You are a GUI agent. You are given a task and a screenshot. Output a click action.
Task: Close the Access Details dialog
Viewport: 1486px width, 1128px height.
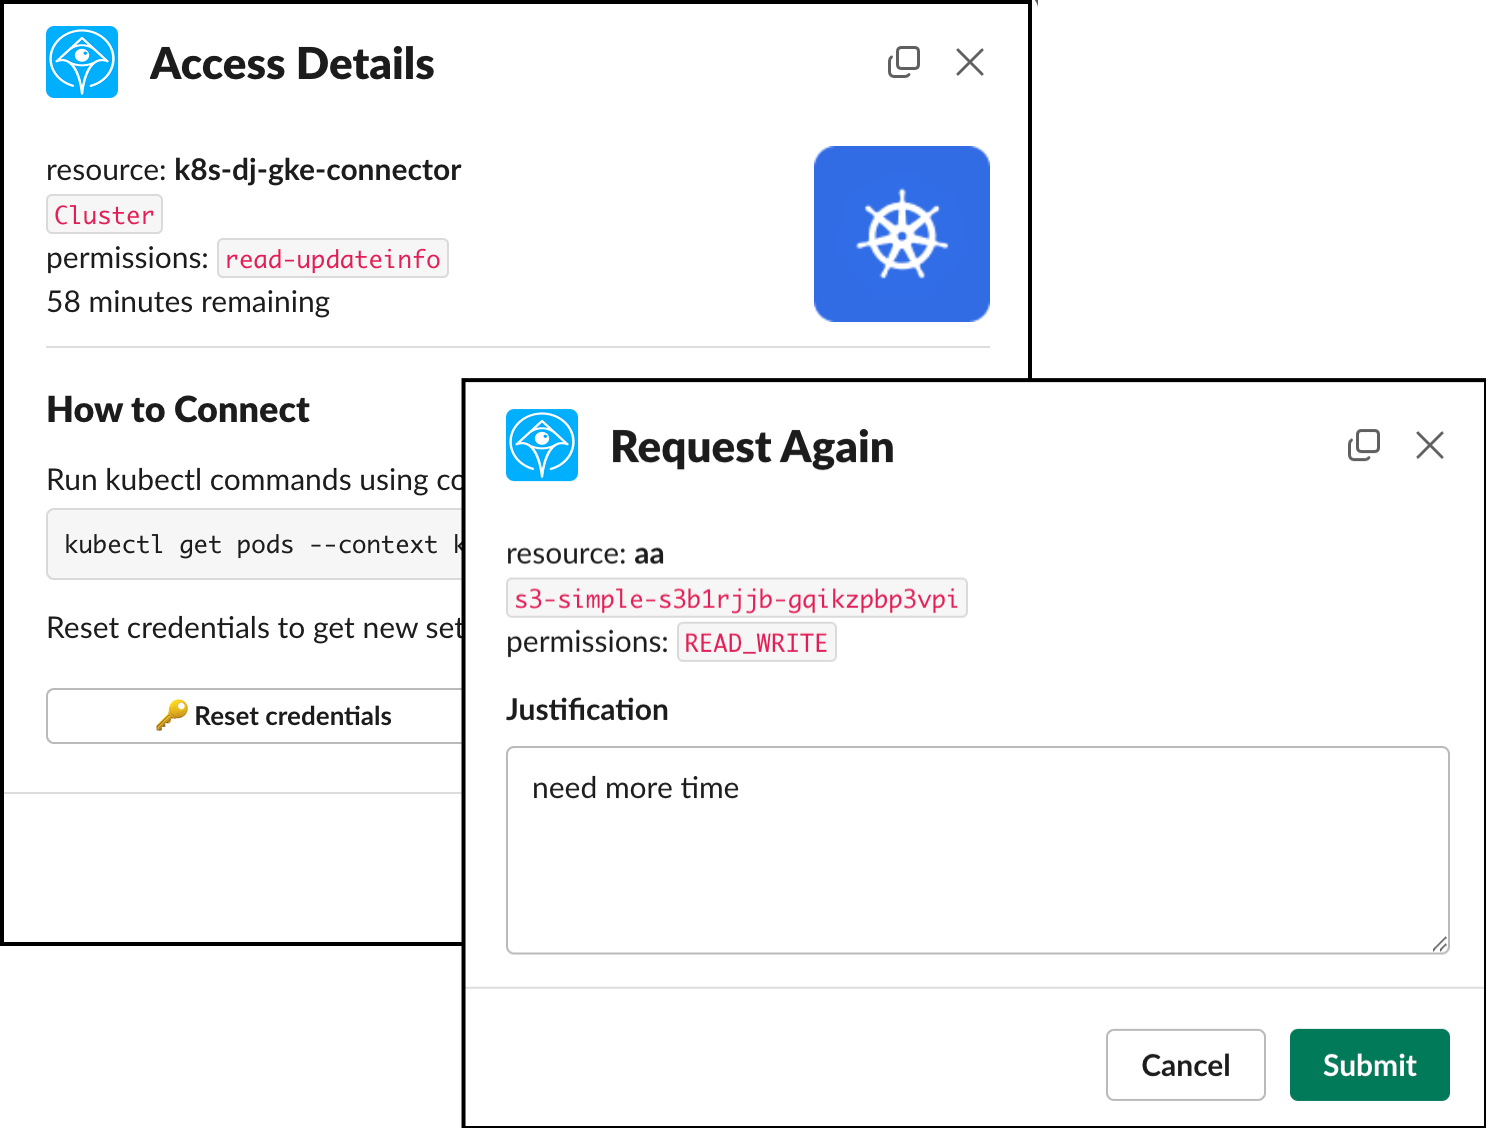[969, 62]
